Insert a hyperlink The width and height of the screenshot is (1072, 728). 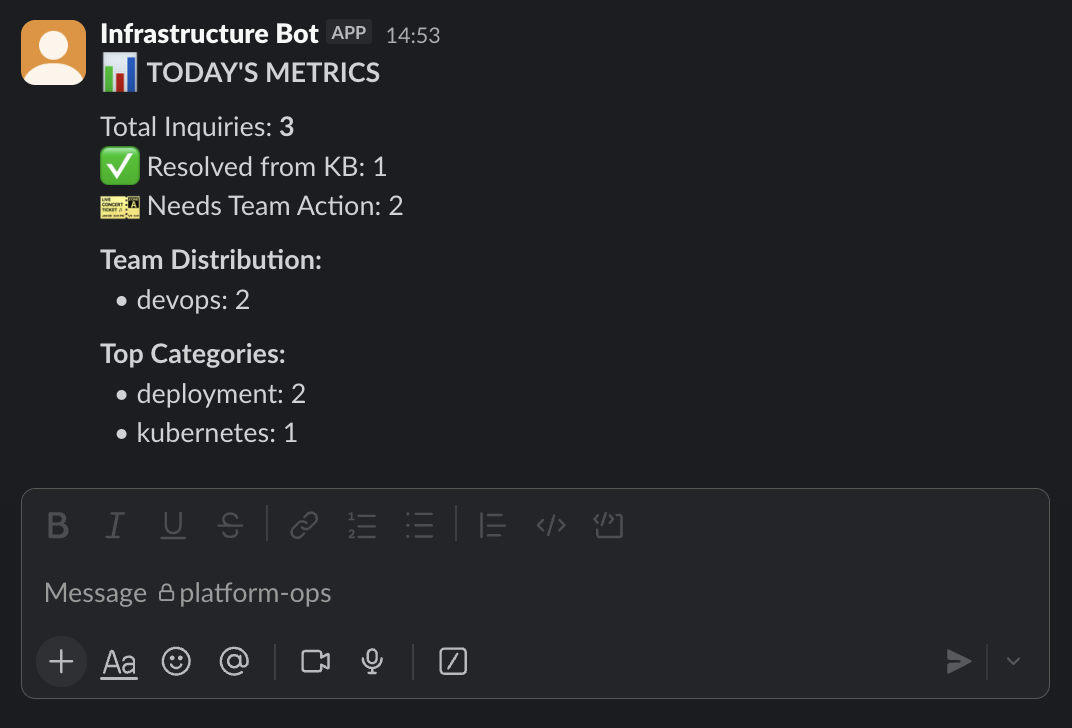304,525
